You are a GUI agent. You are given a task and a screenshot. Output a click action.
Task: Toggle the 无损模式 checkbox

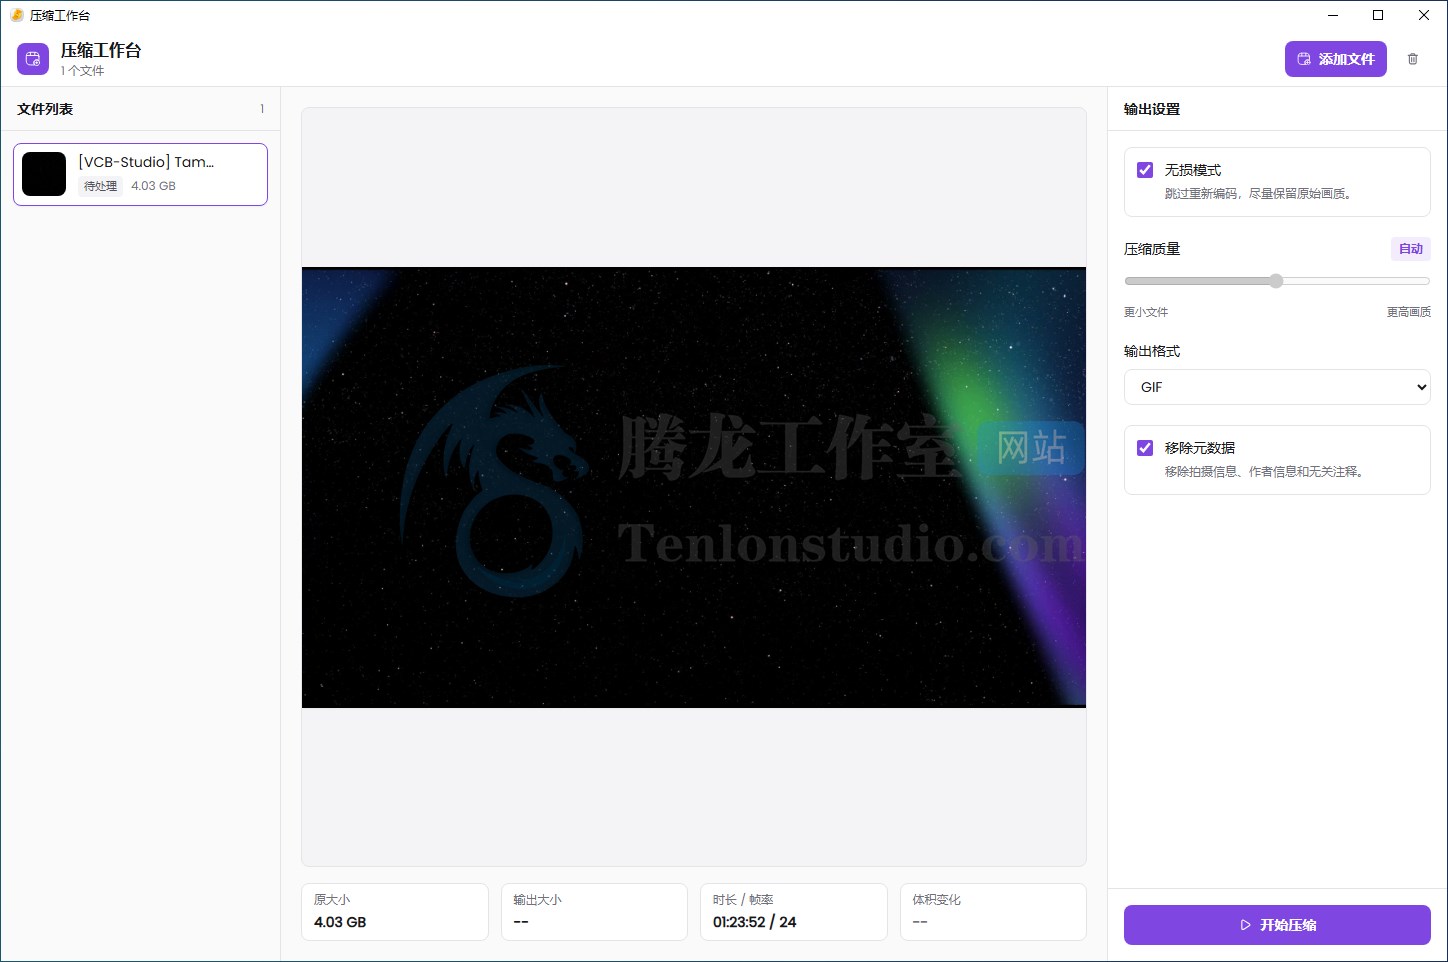click(1145, 170)
